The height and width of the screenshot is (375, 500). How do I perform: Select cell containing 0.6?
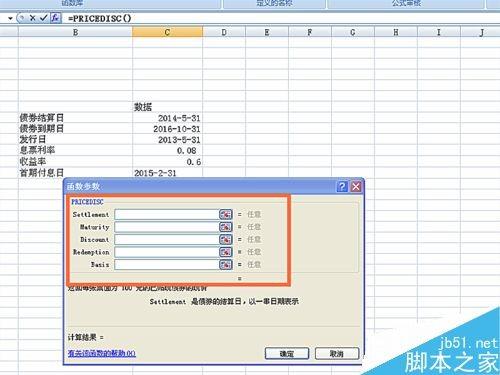(167, 162)
